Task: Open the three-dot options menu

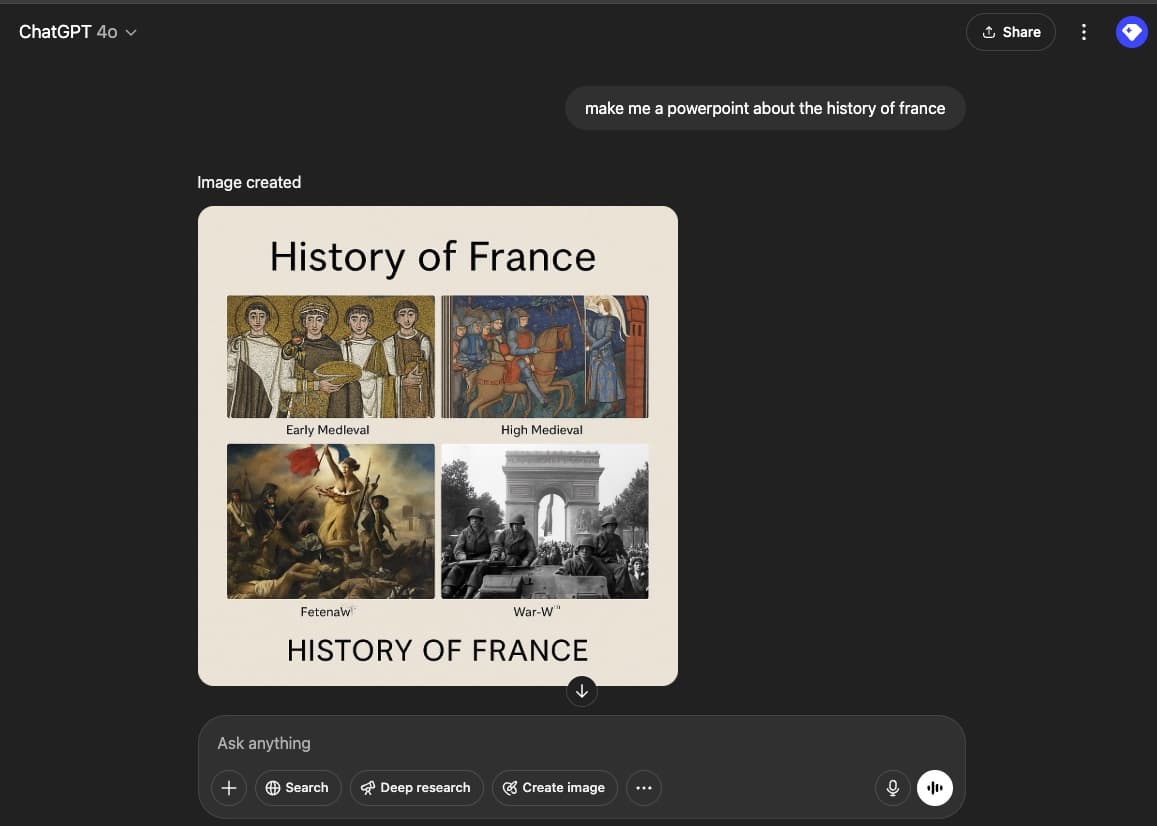Action: click(1084, 31)
